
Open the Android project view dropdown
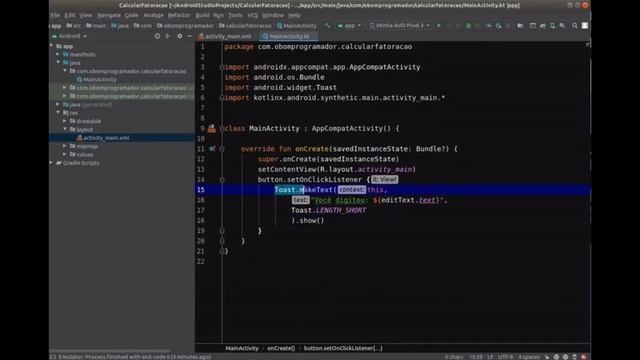point(69,36)
